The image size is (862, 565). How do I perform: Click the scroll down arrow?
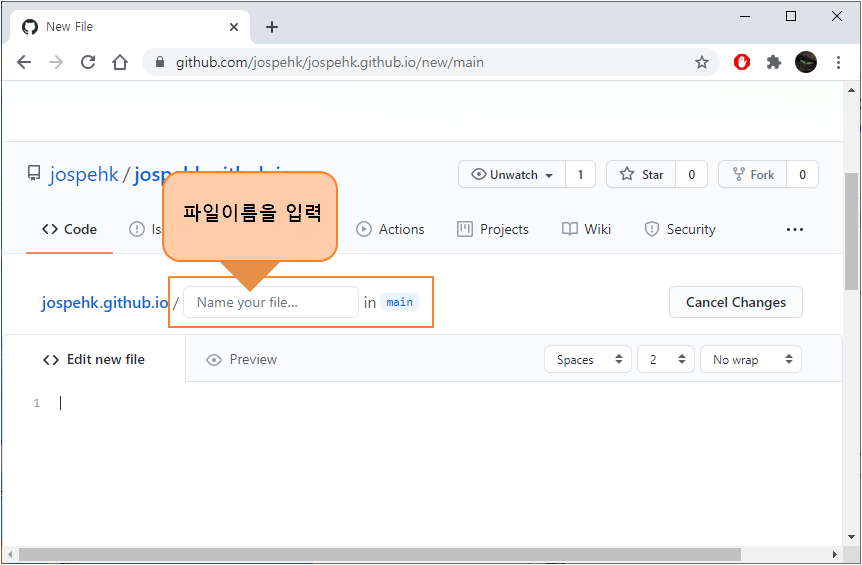851,536
